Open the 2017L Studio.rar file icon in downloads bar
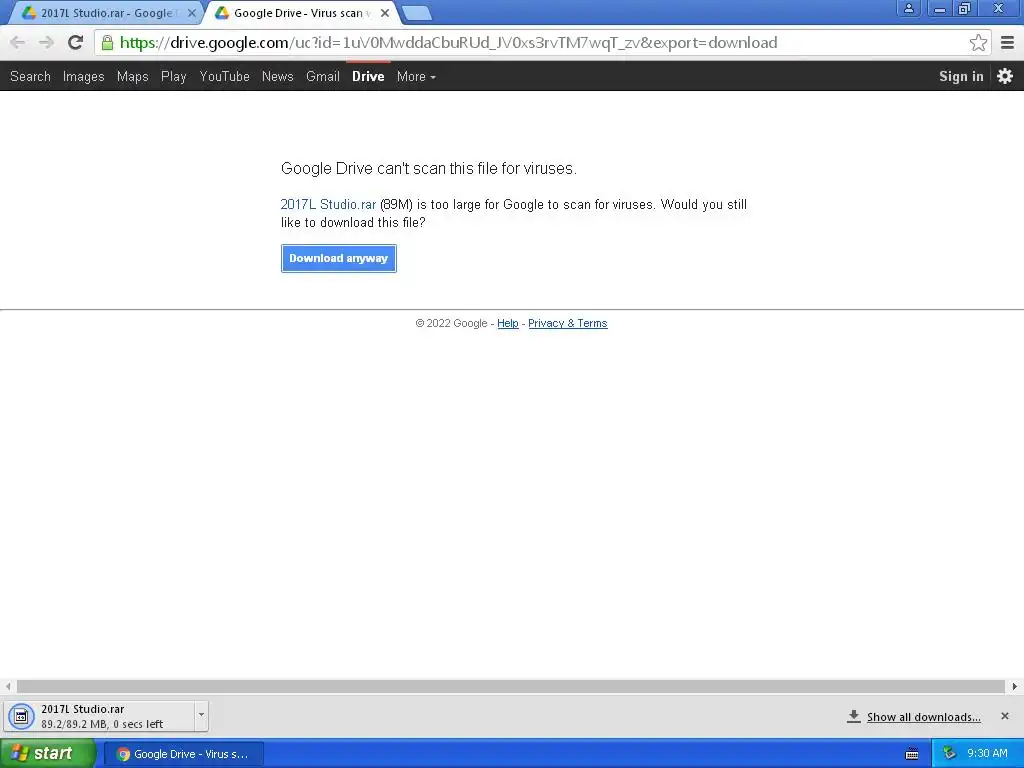The image size is (1024, 768). pos(21,716)
